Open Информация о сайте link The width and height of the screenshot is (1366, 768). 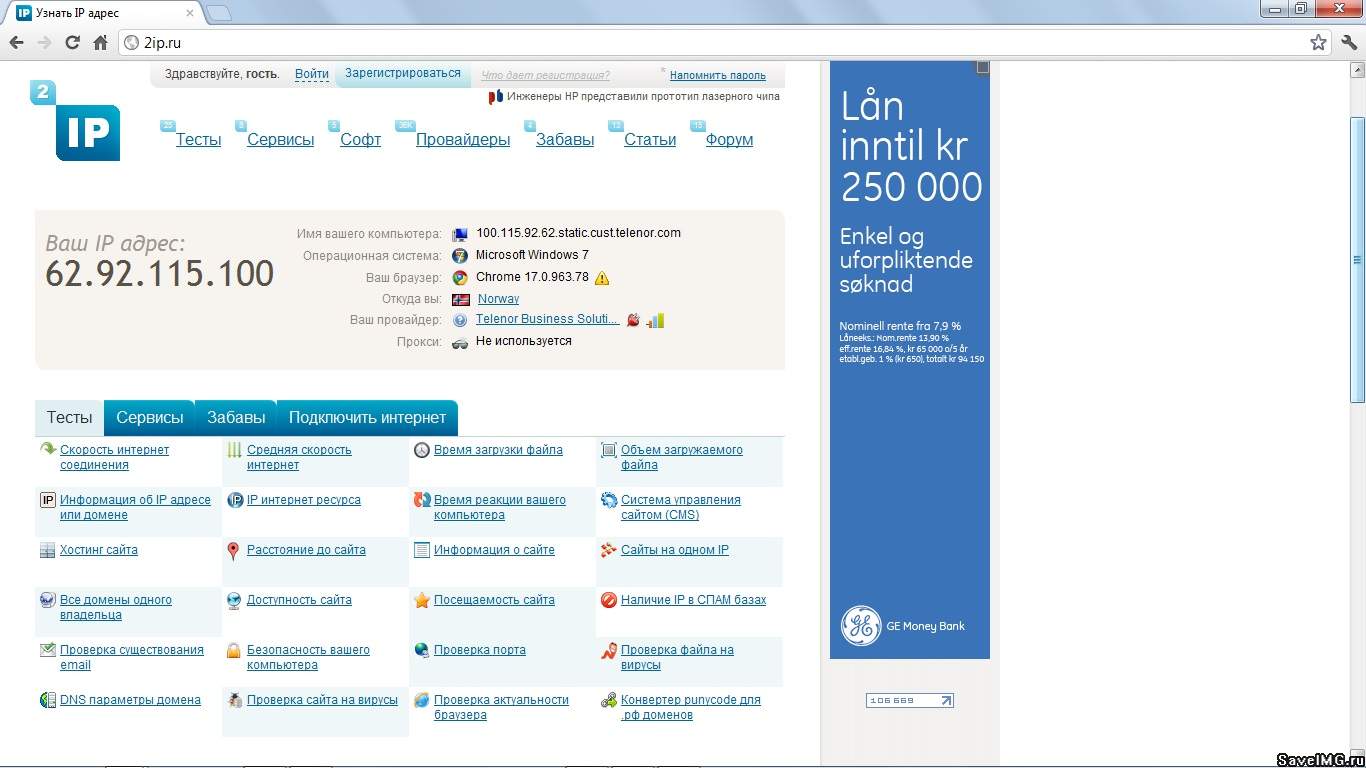(x=494, y=550)
